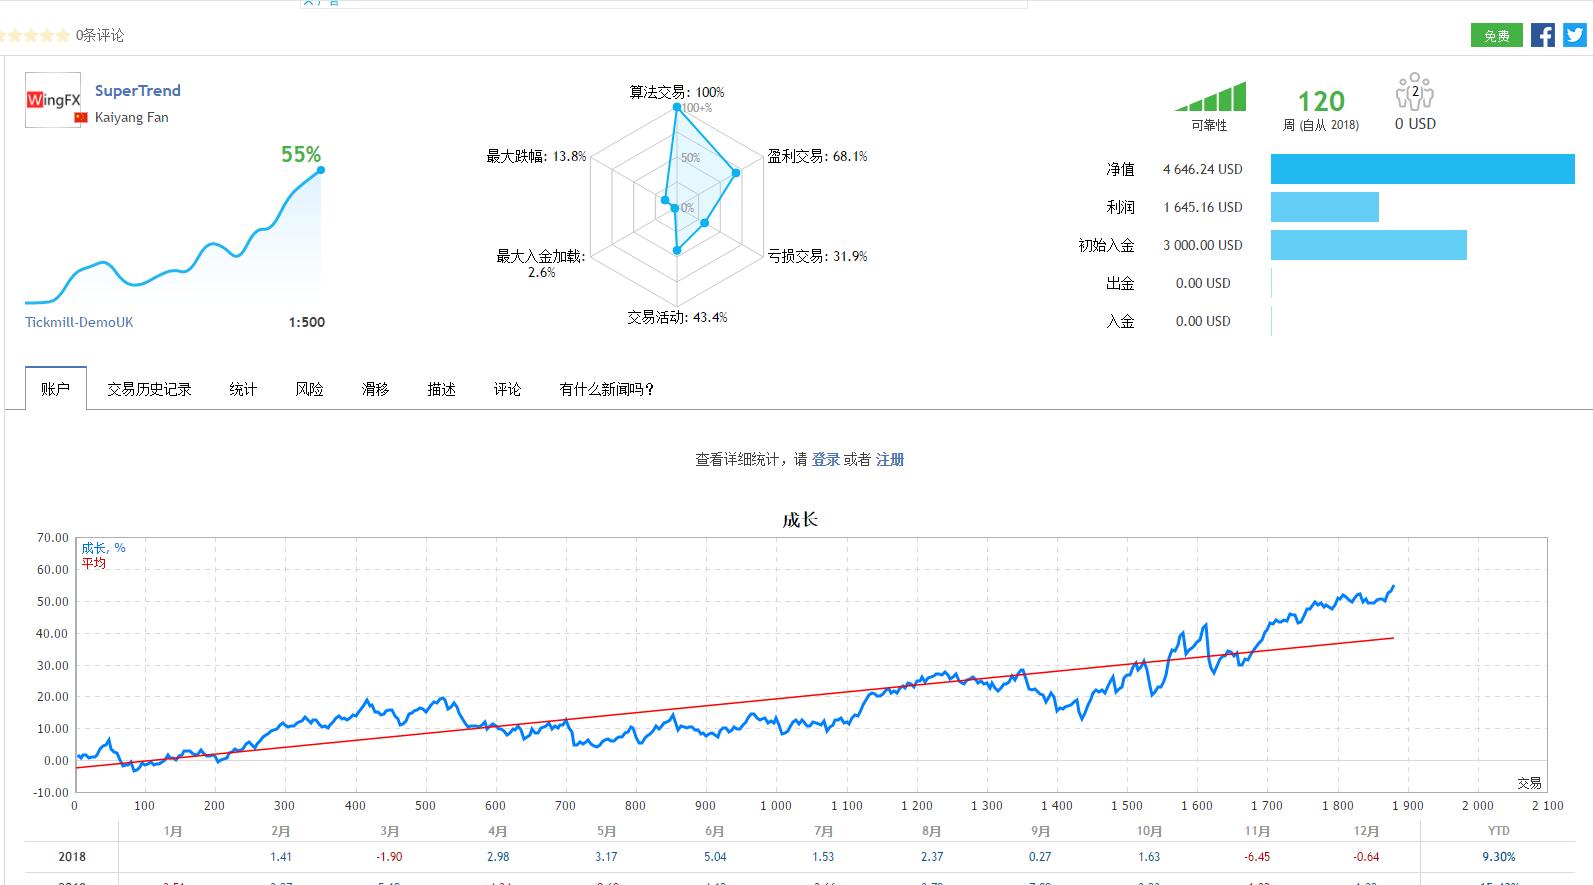The image size is (1593, 885).
Task: Click the 最大入金加载: 2.6% label
Action: click(x=541, y=264)
